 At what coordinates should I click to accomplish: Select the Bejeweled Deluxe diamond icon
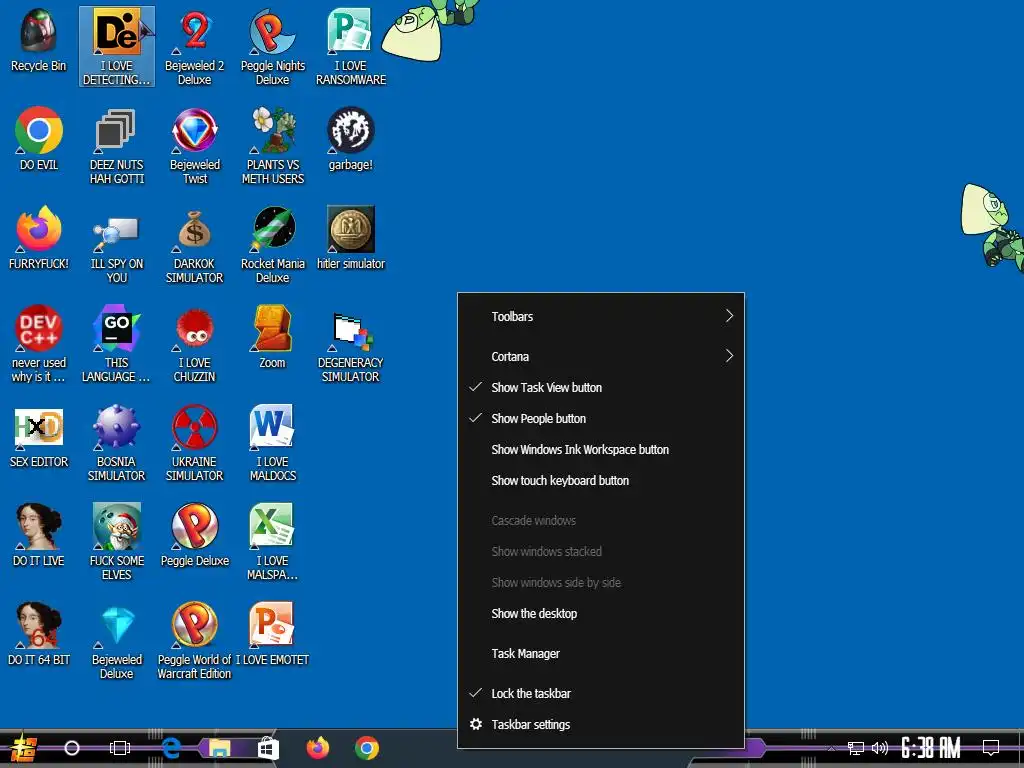(117, 641)
